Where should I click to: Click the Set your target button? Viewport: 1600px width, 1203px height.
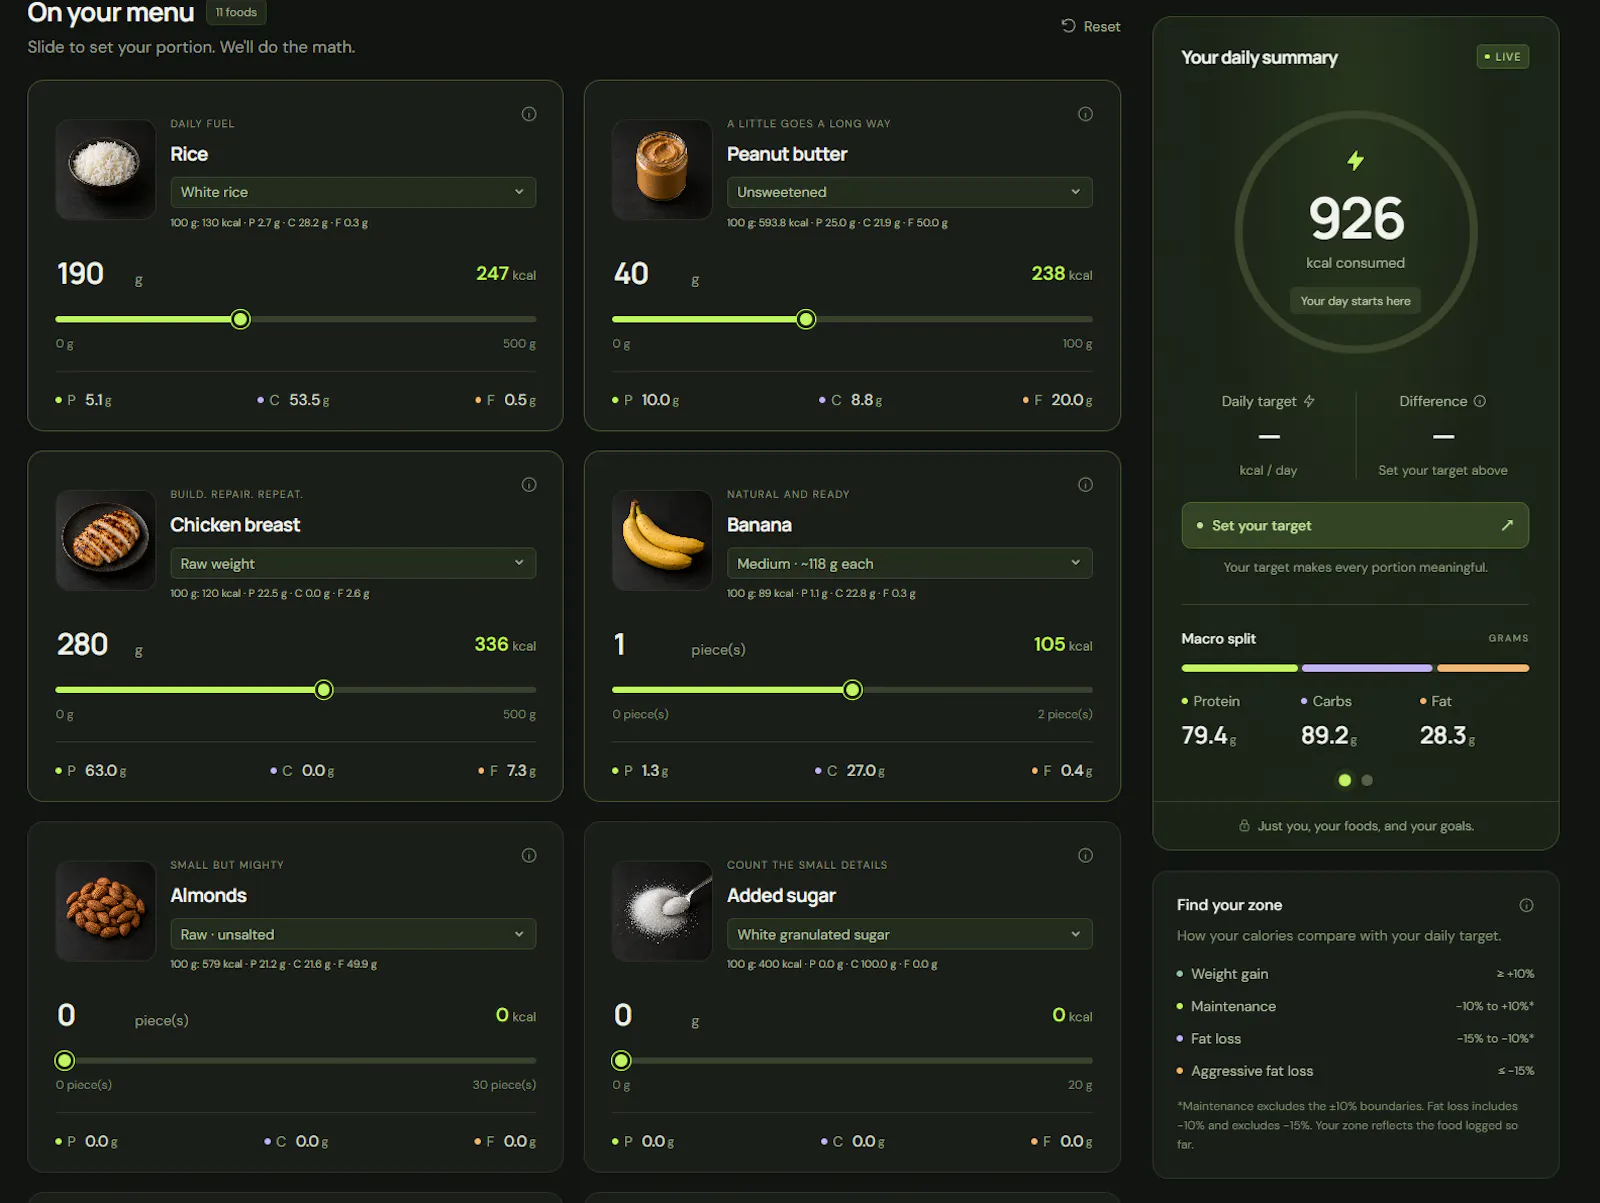click(1355, 525)
